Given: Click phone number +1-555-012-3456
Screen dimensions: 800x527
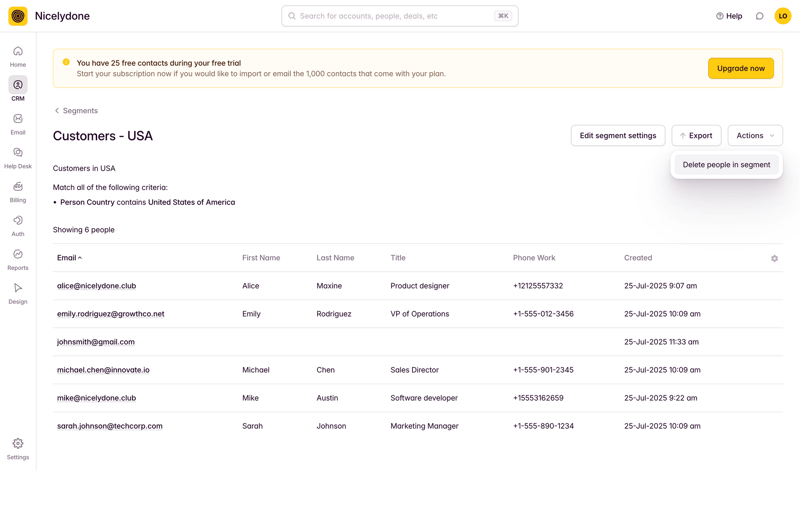Looking at the screenshot, I should pyautogui.click(x=543, y=314).
